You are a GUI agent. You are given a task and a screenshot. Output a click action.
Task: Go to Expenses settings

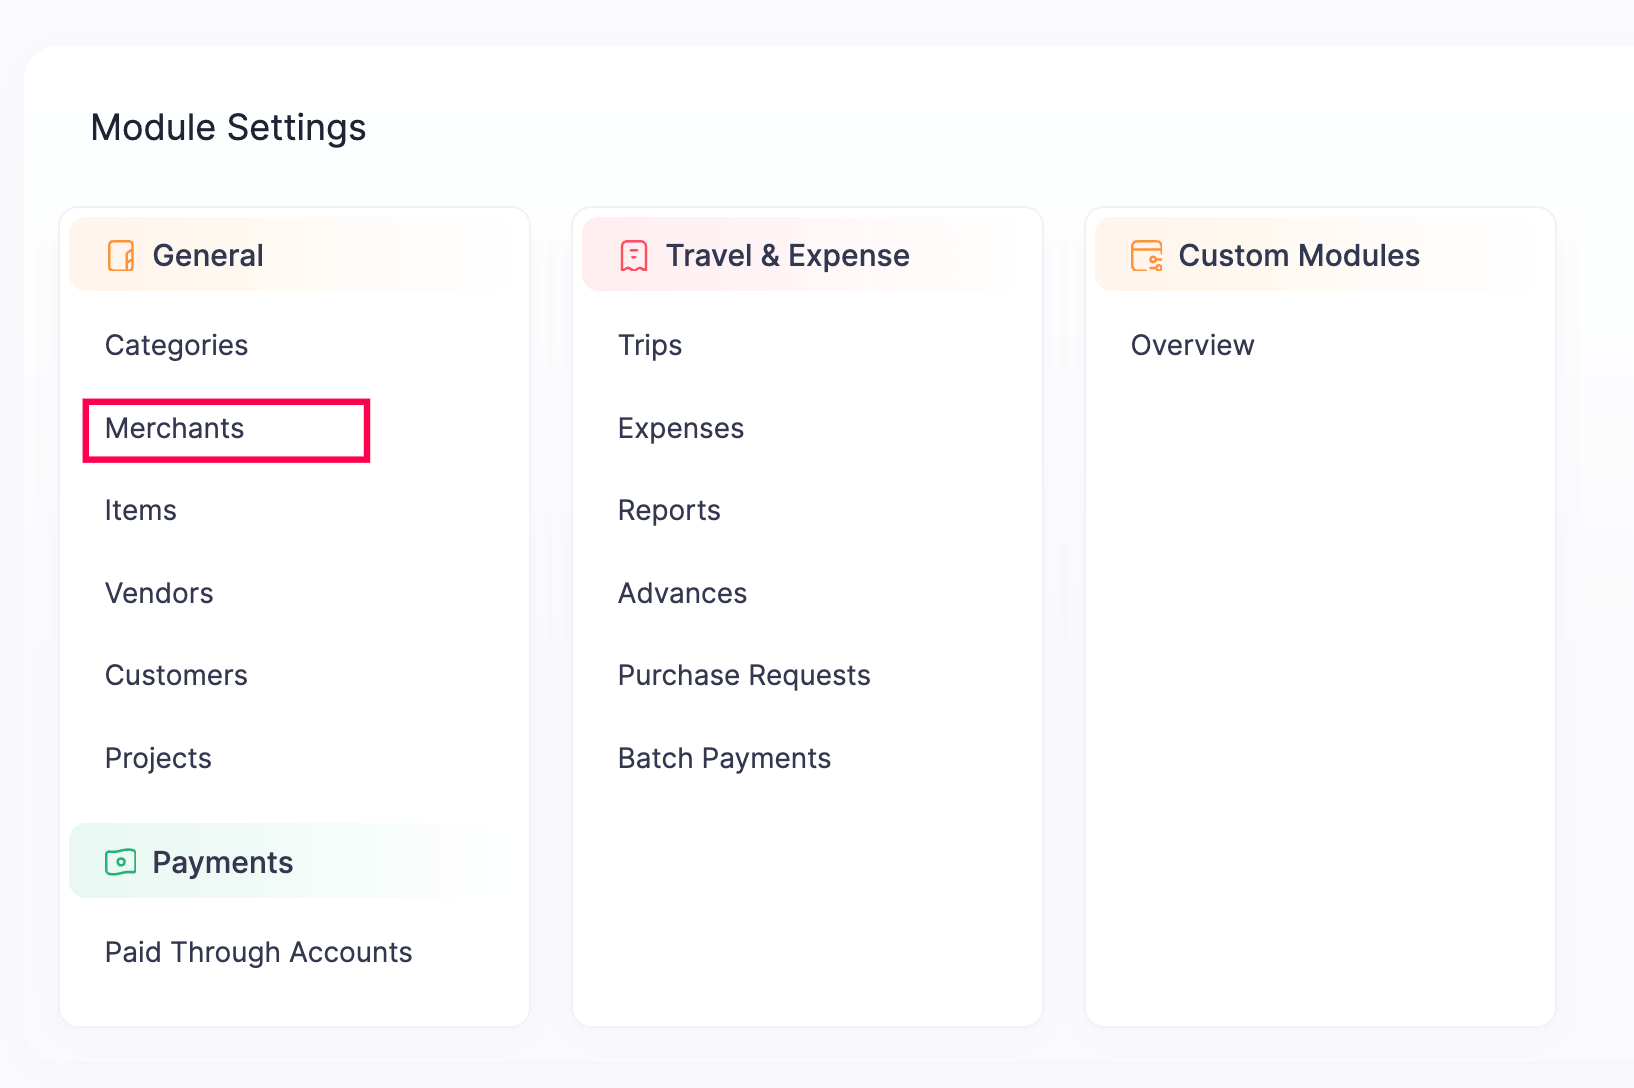click(x=681, y=429)
